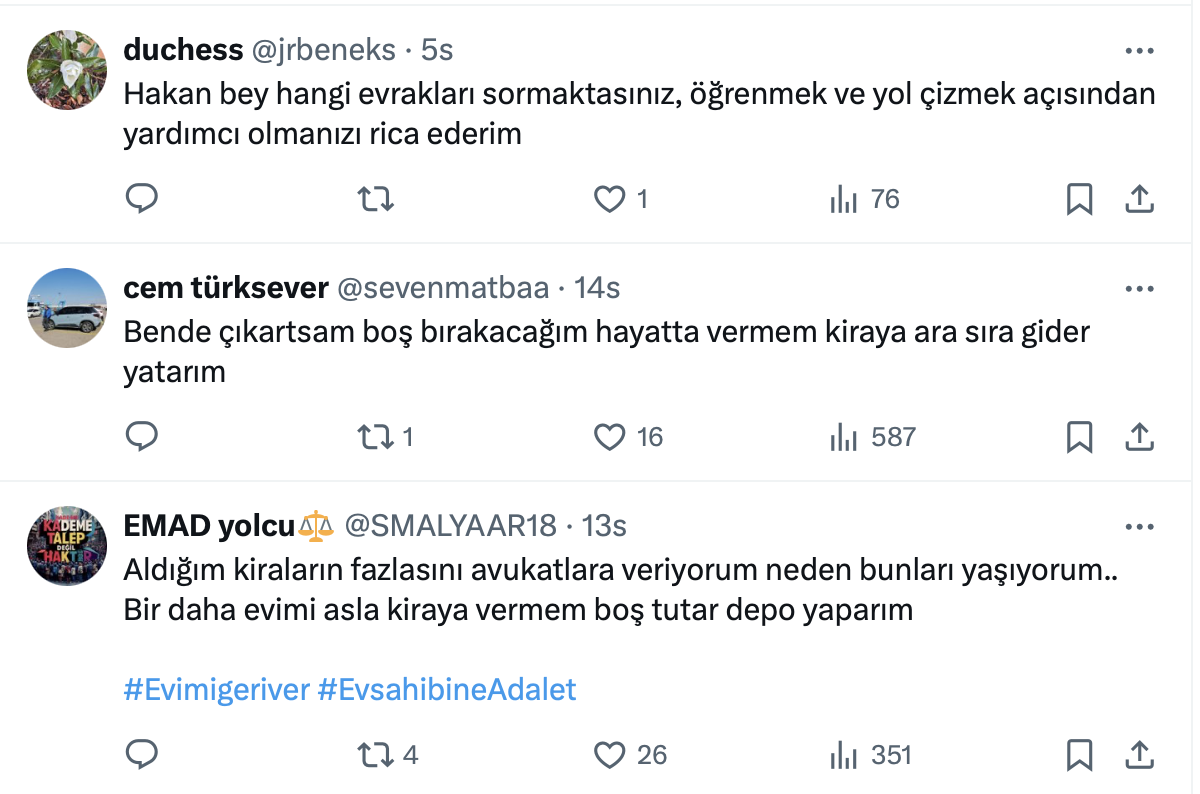Open the #Evimigeriver hashtag
This screenshot has height=794, width=1200.
pos(216,689)
